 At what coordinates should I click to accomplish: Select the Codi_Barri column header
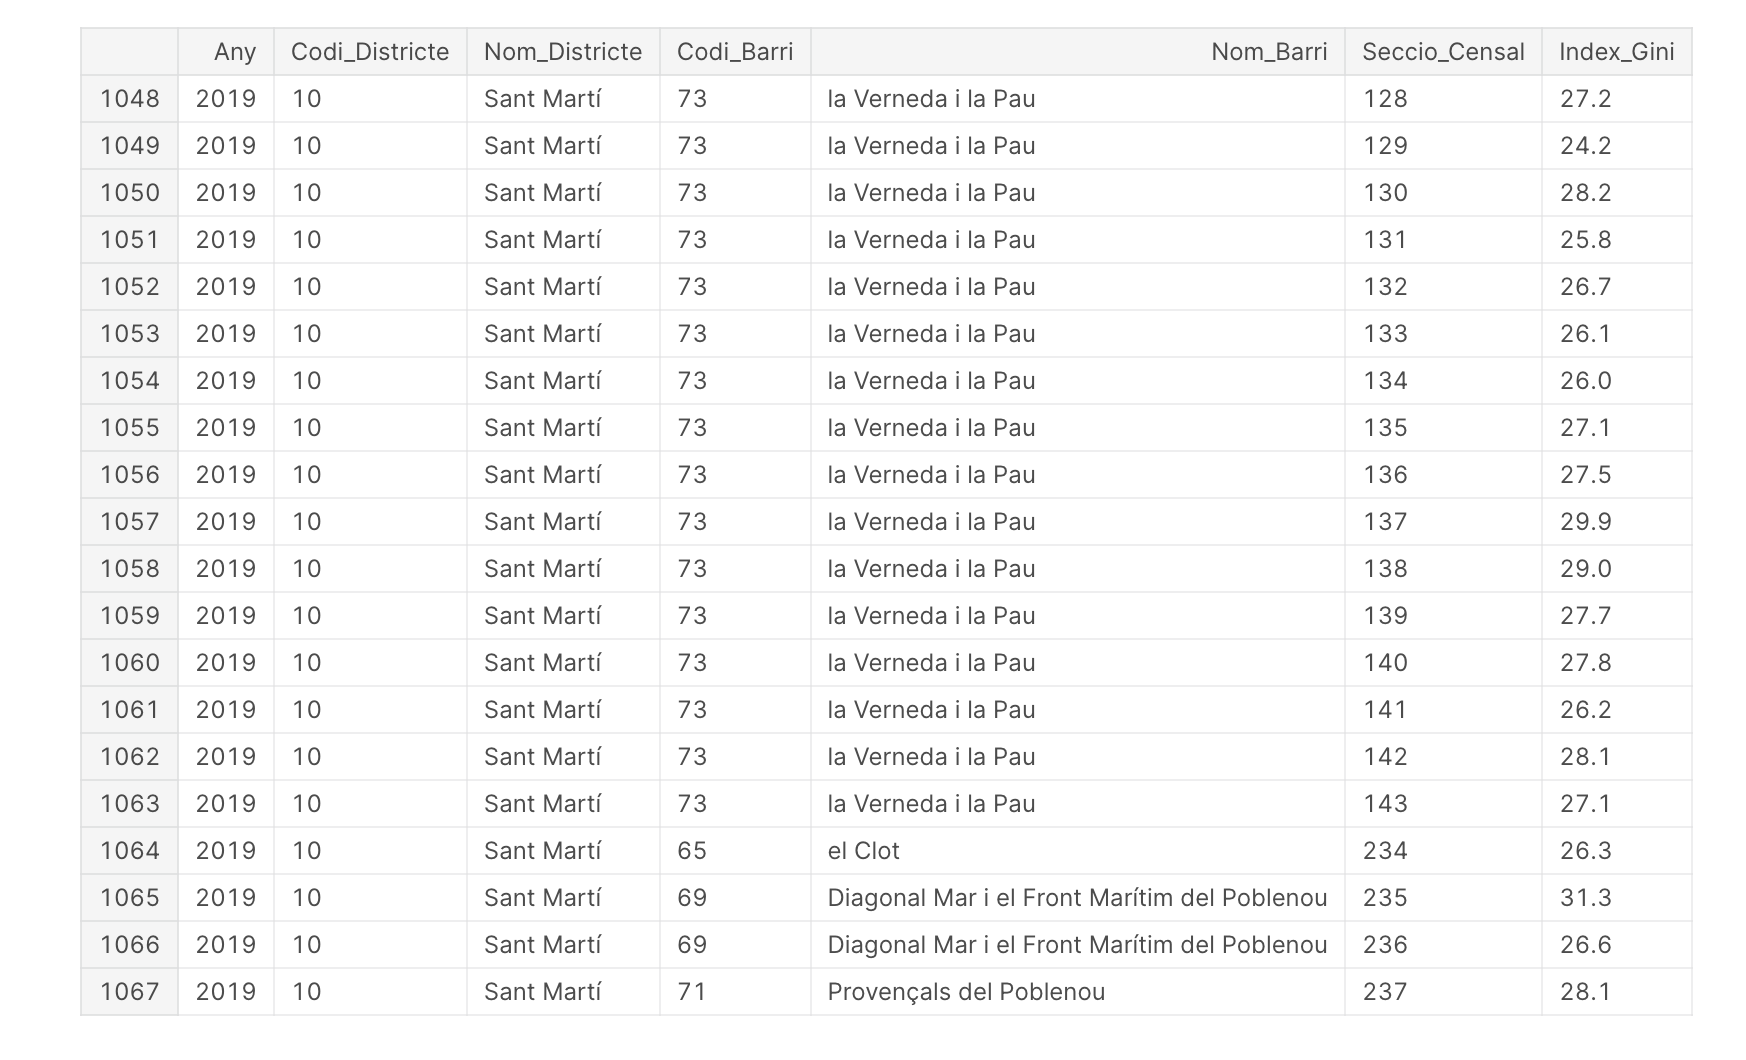pos(735,52)
